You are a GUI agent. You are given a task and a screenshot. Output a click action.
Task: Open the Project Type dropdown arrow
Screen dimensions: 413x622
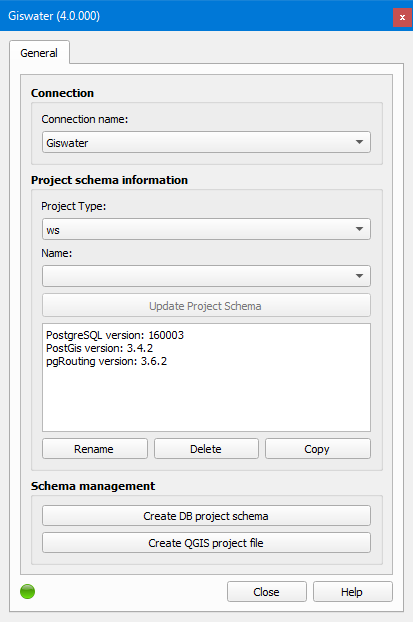tap(359, 229)
